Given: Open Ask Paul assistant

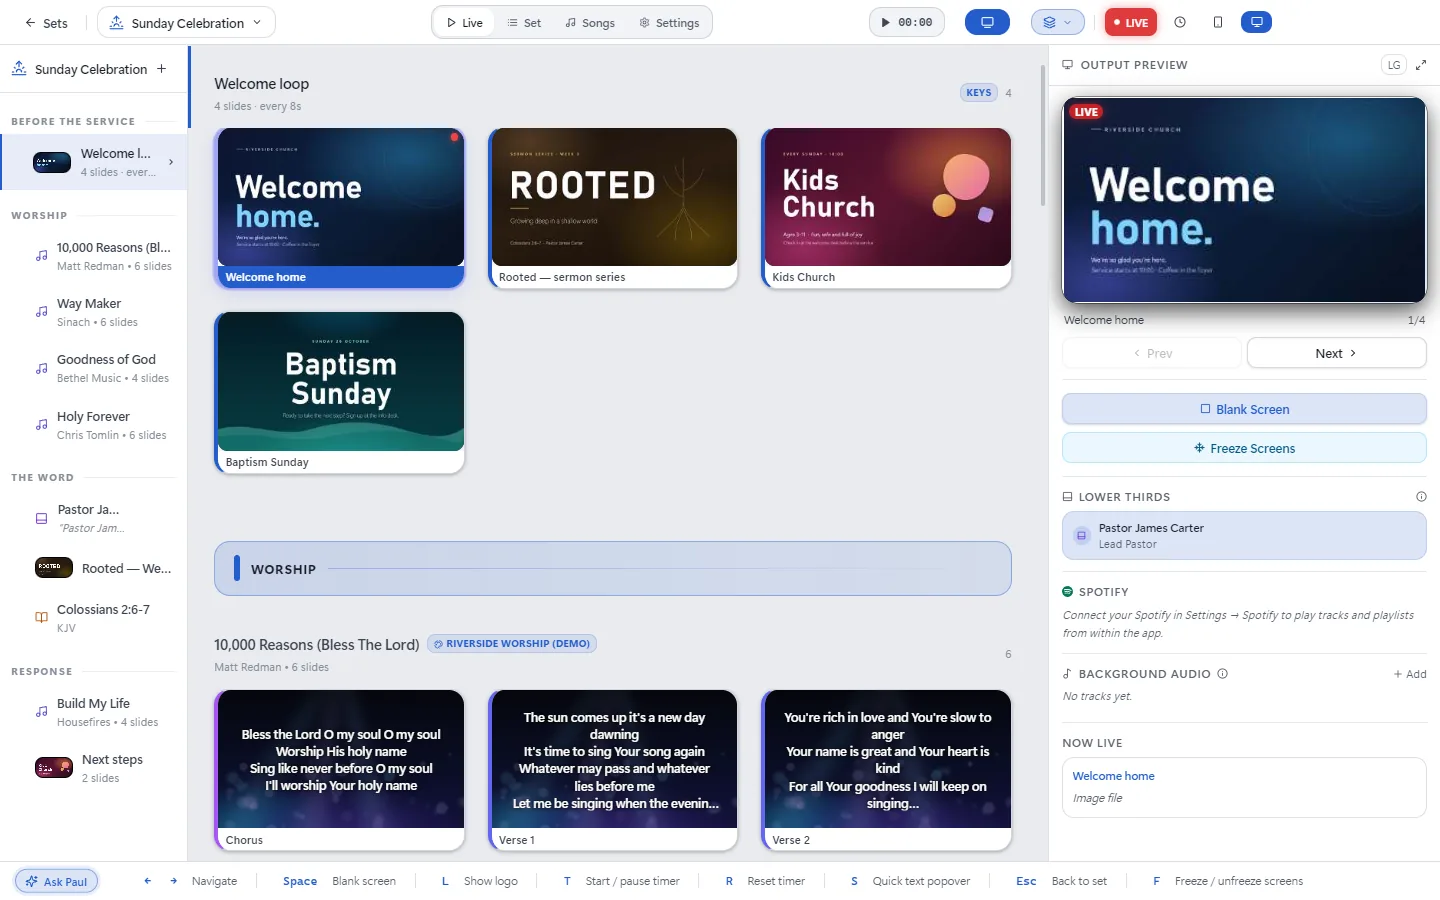Looking at the screenshot, I should click(57, 882).
